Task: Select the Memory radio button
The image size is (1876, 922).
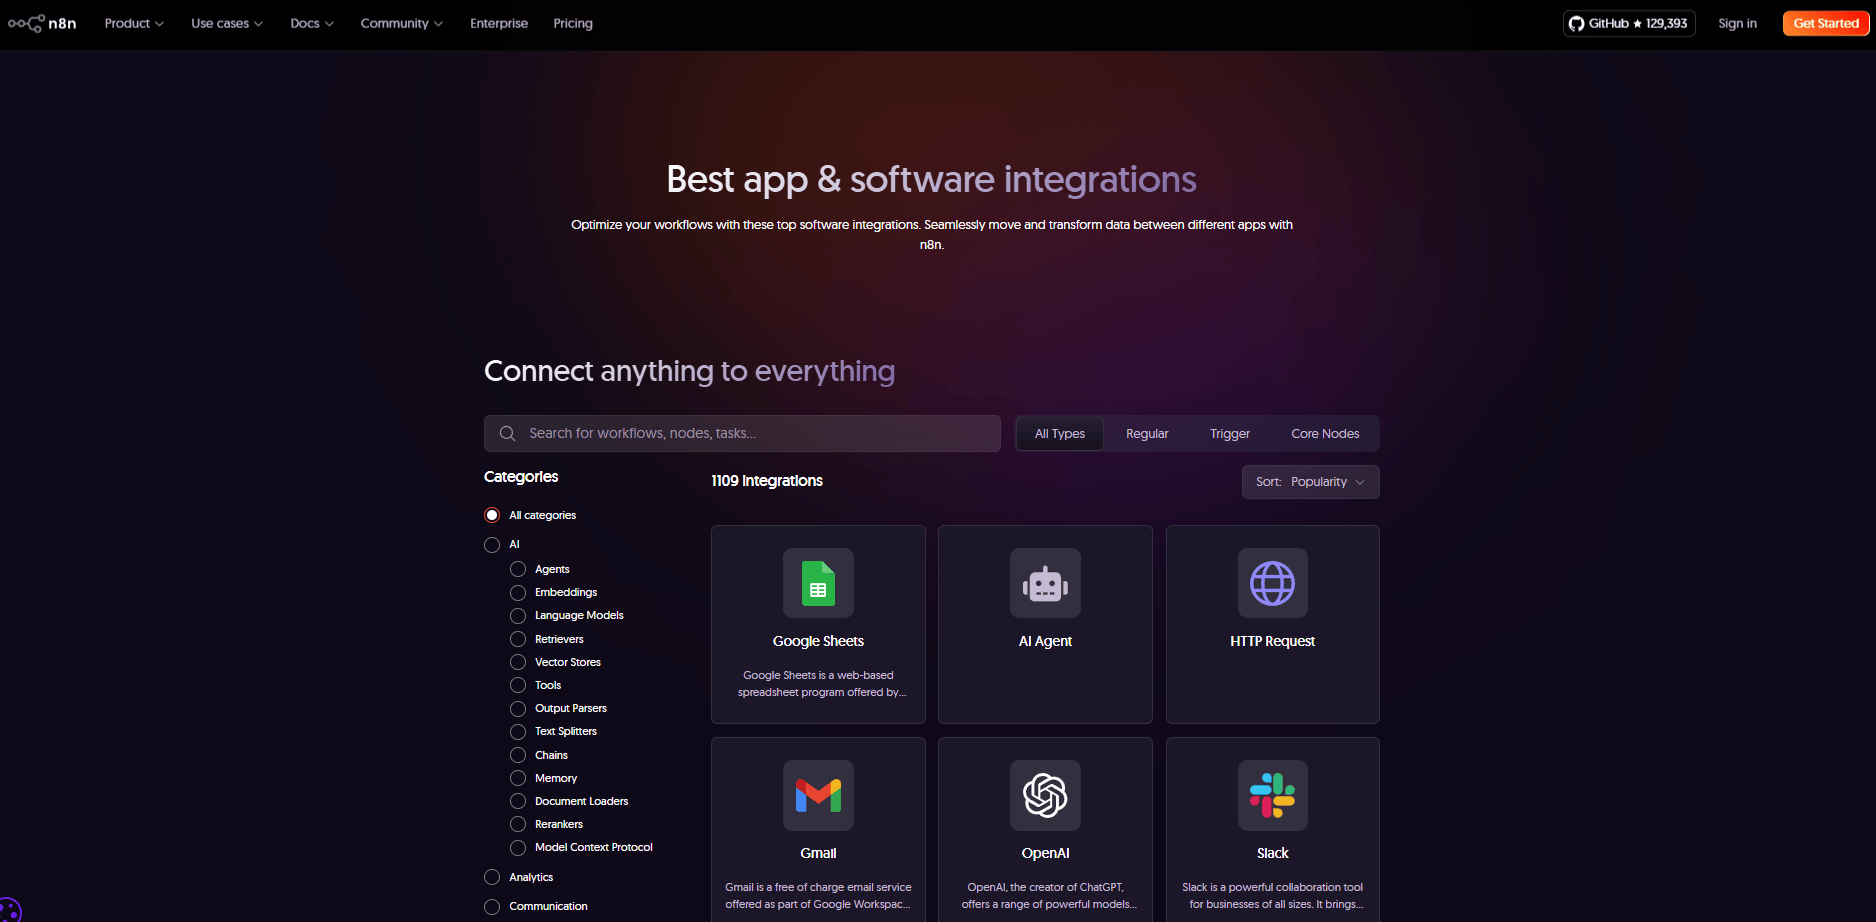Action: 518,778
